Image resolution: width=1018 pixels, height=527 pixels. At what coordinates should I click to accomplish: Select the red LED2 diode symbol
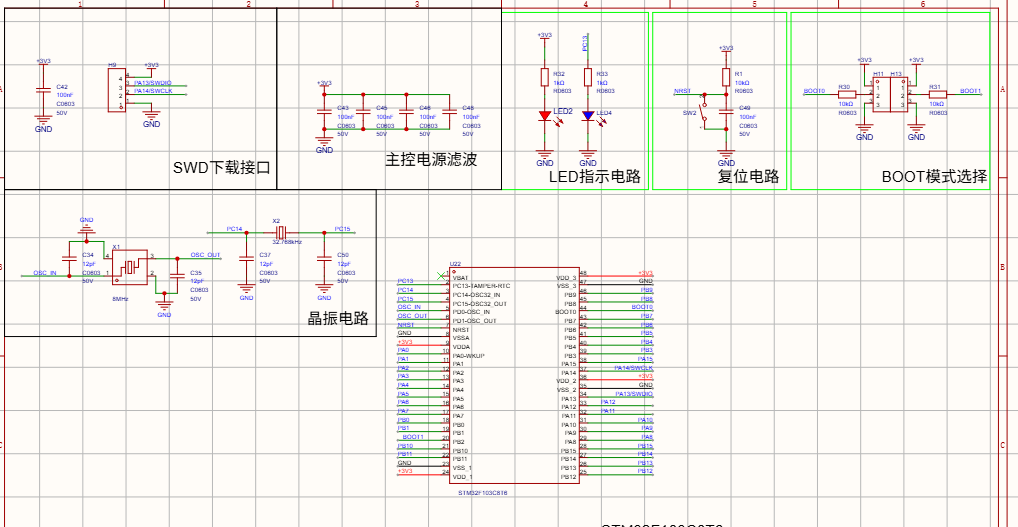tap(545, 116)
